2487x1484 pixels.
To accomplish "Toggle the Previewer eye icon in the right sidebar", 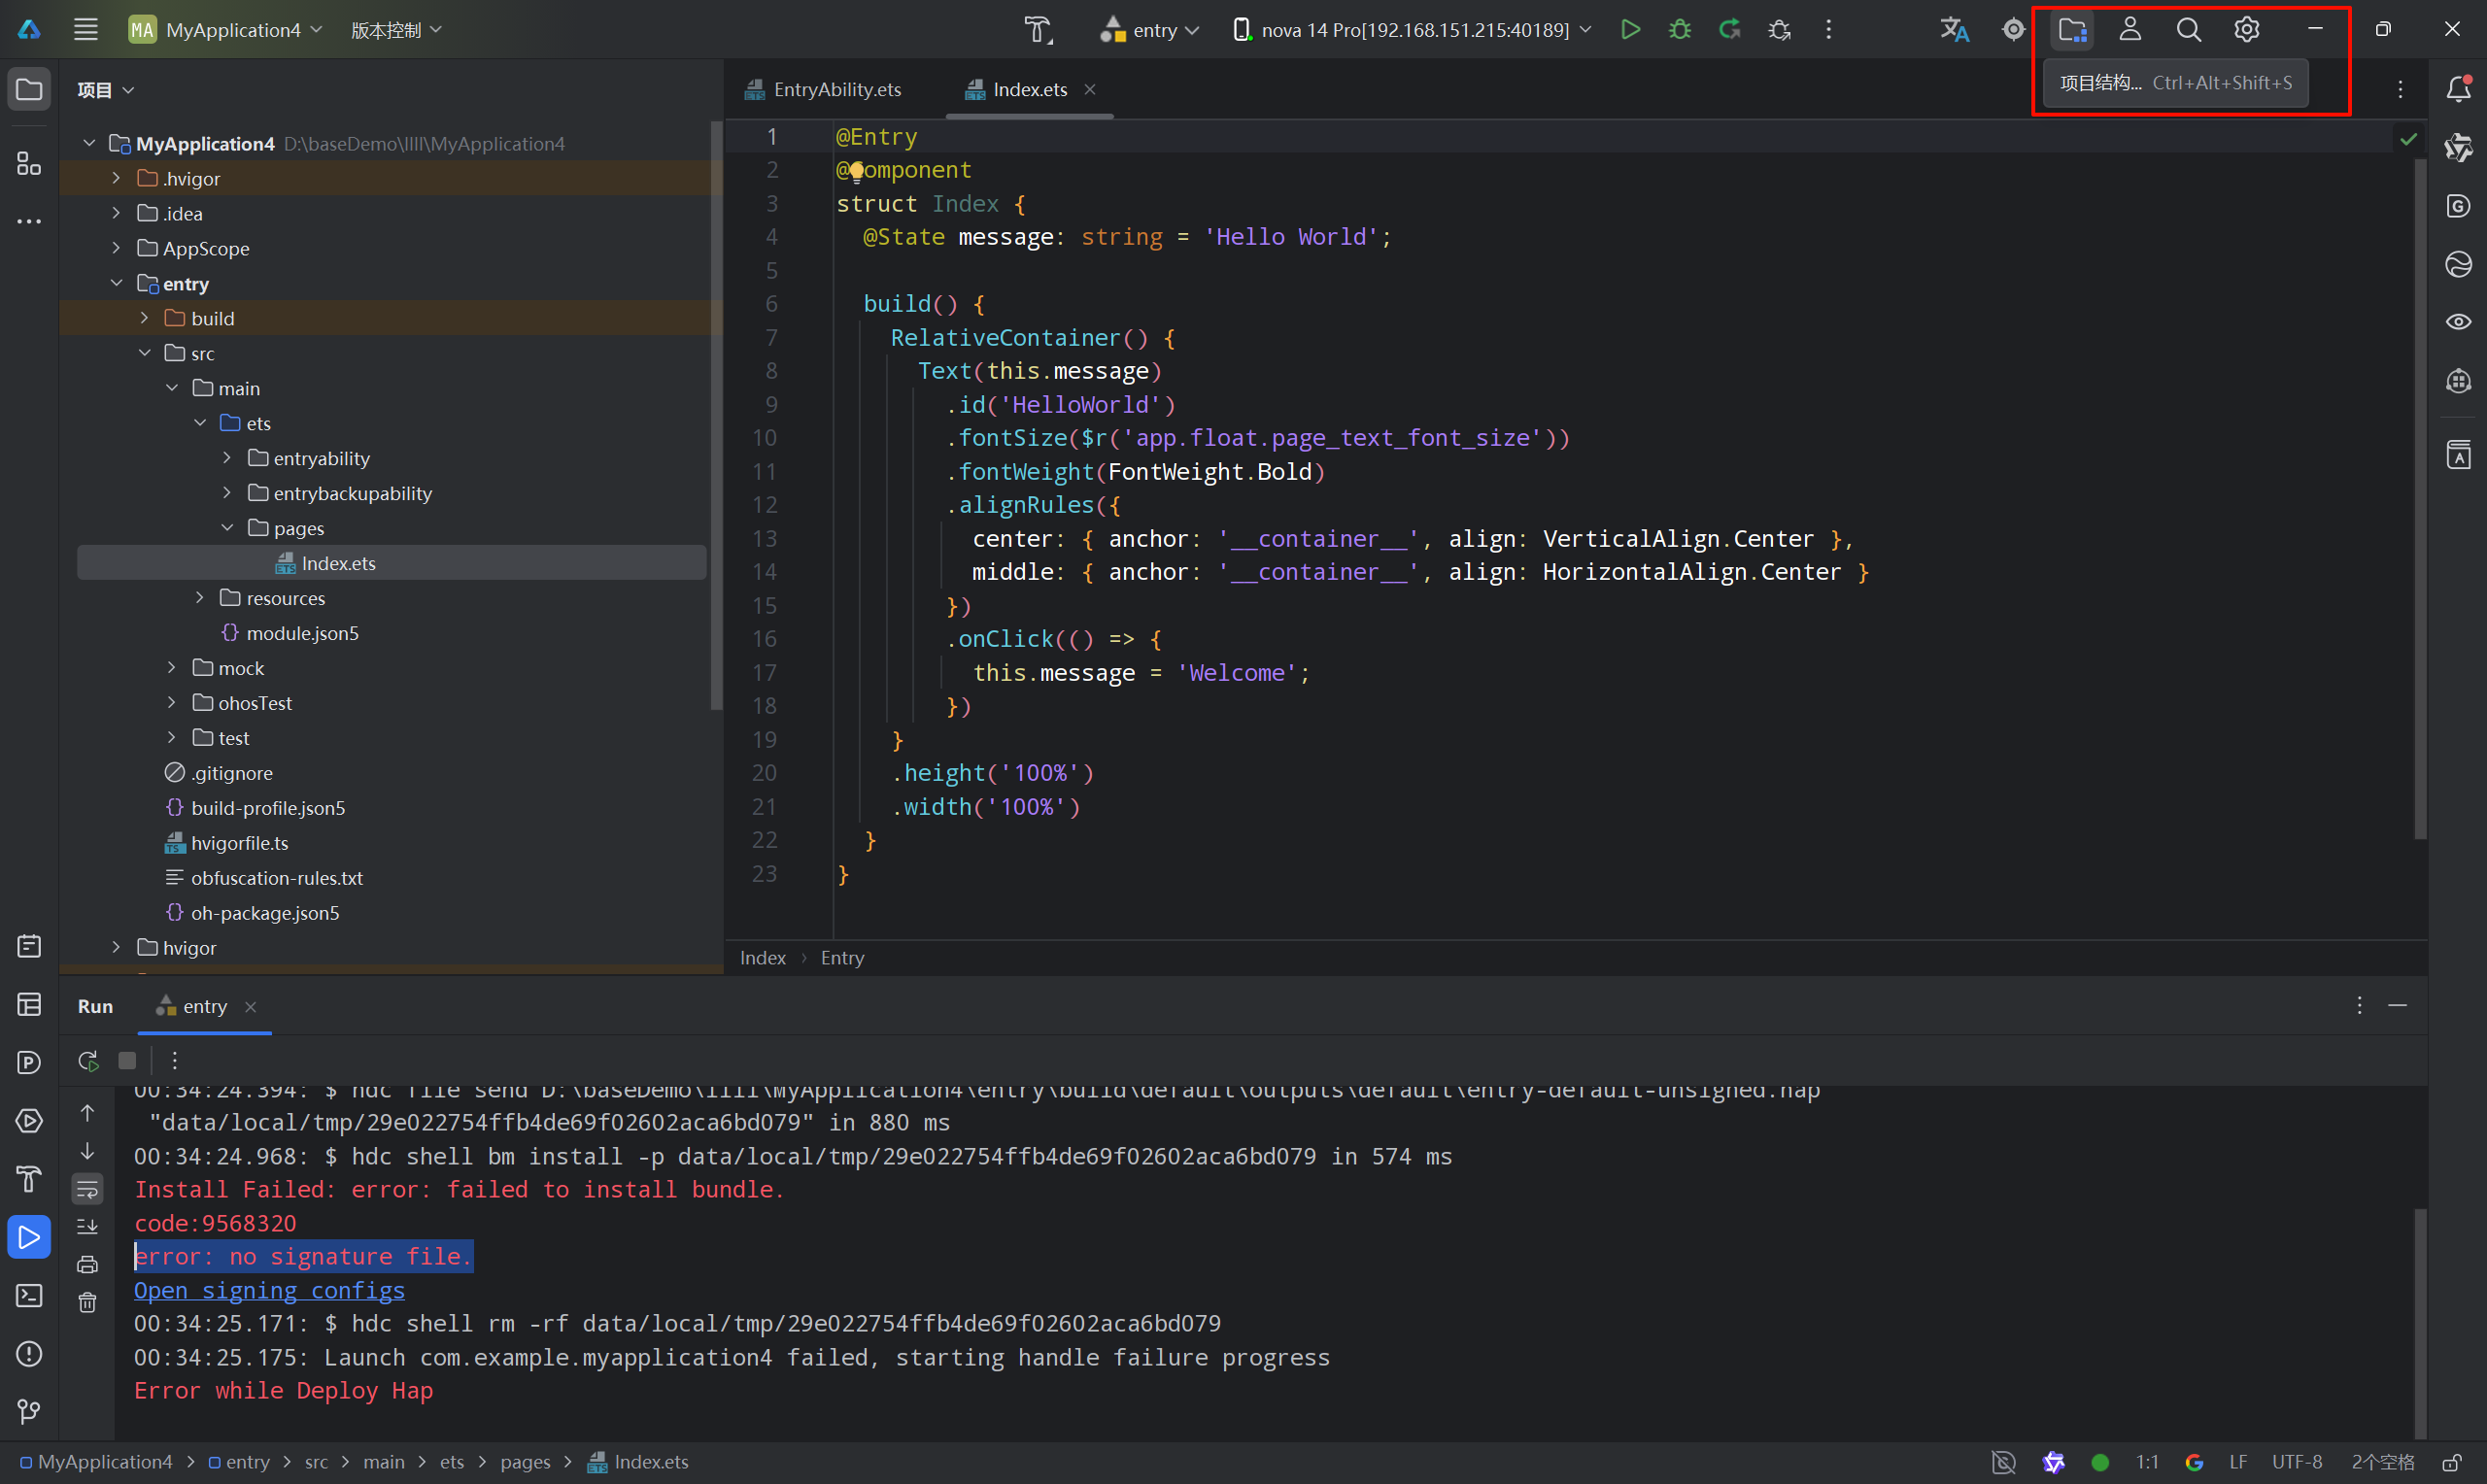I will pyautogui.click(x=2459, y=322).
